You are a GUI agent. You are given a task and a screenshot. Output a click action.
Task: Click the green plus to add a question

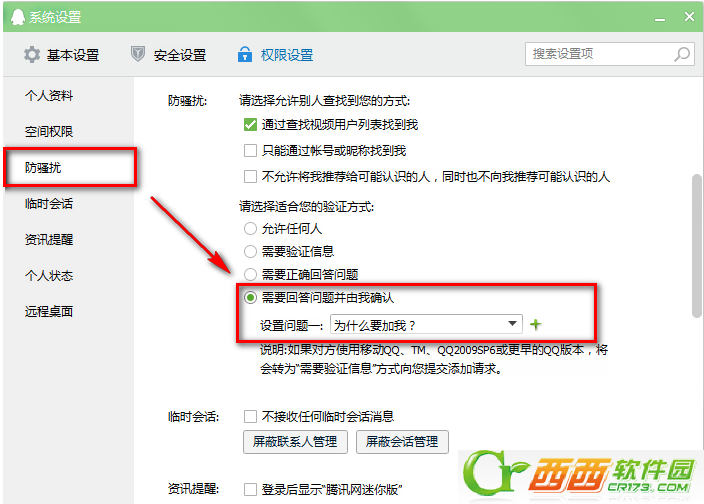tap(535, 324)
